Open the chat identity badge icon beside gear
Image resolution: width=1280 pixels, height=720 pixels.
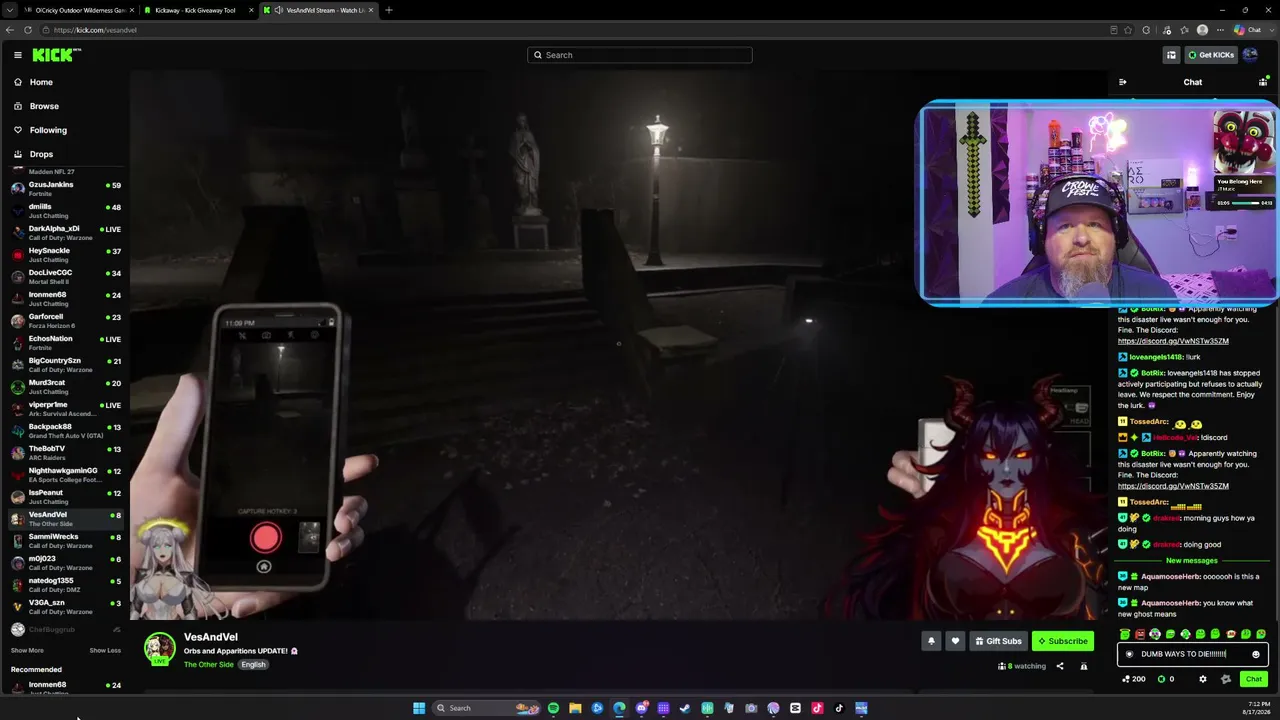click(1226, 679)
